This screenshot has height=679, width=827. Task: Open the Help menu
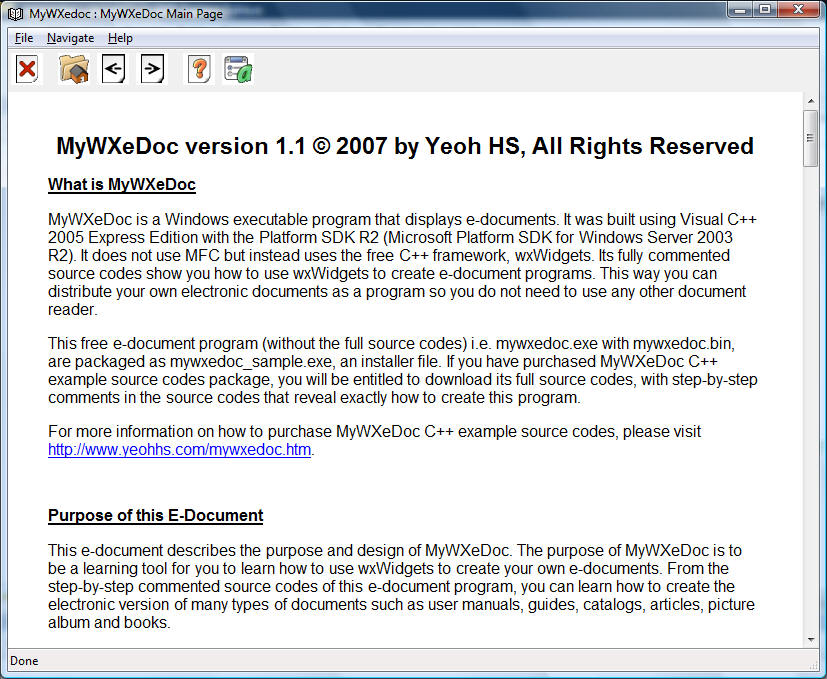click(x=120, y=38)
